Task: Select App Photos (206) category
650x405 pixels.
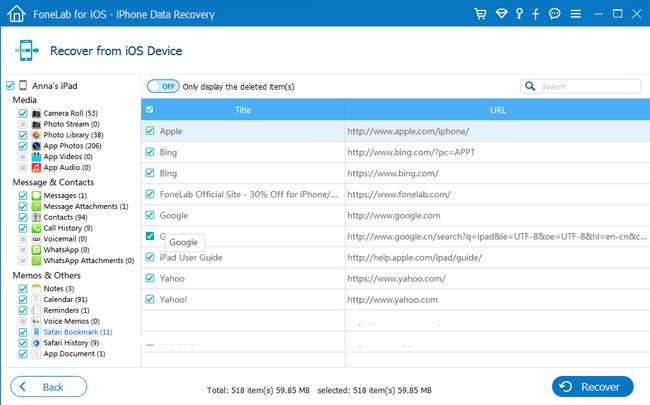Action: pos(73,146)
